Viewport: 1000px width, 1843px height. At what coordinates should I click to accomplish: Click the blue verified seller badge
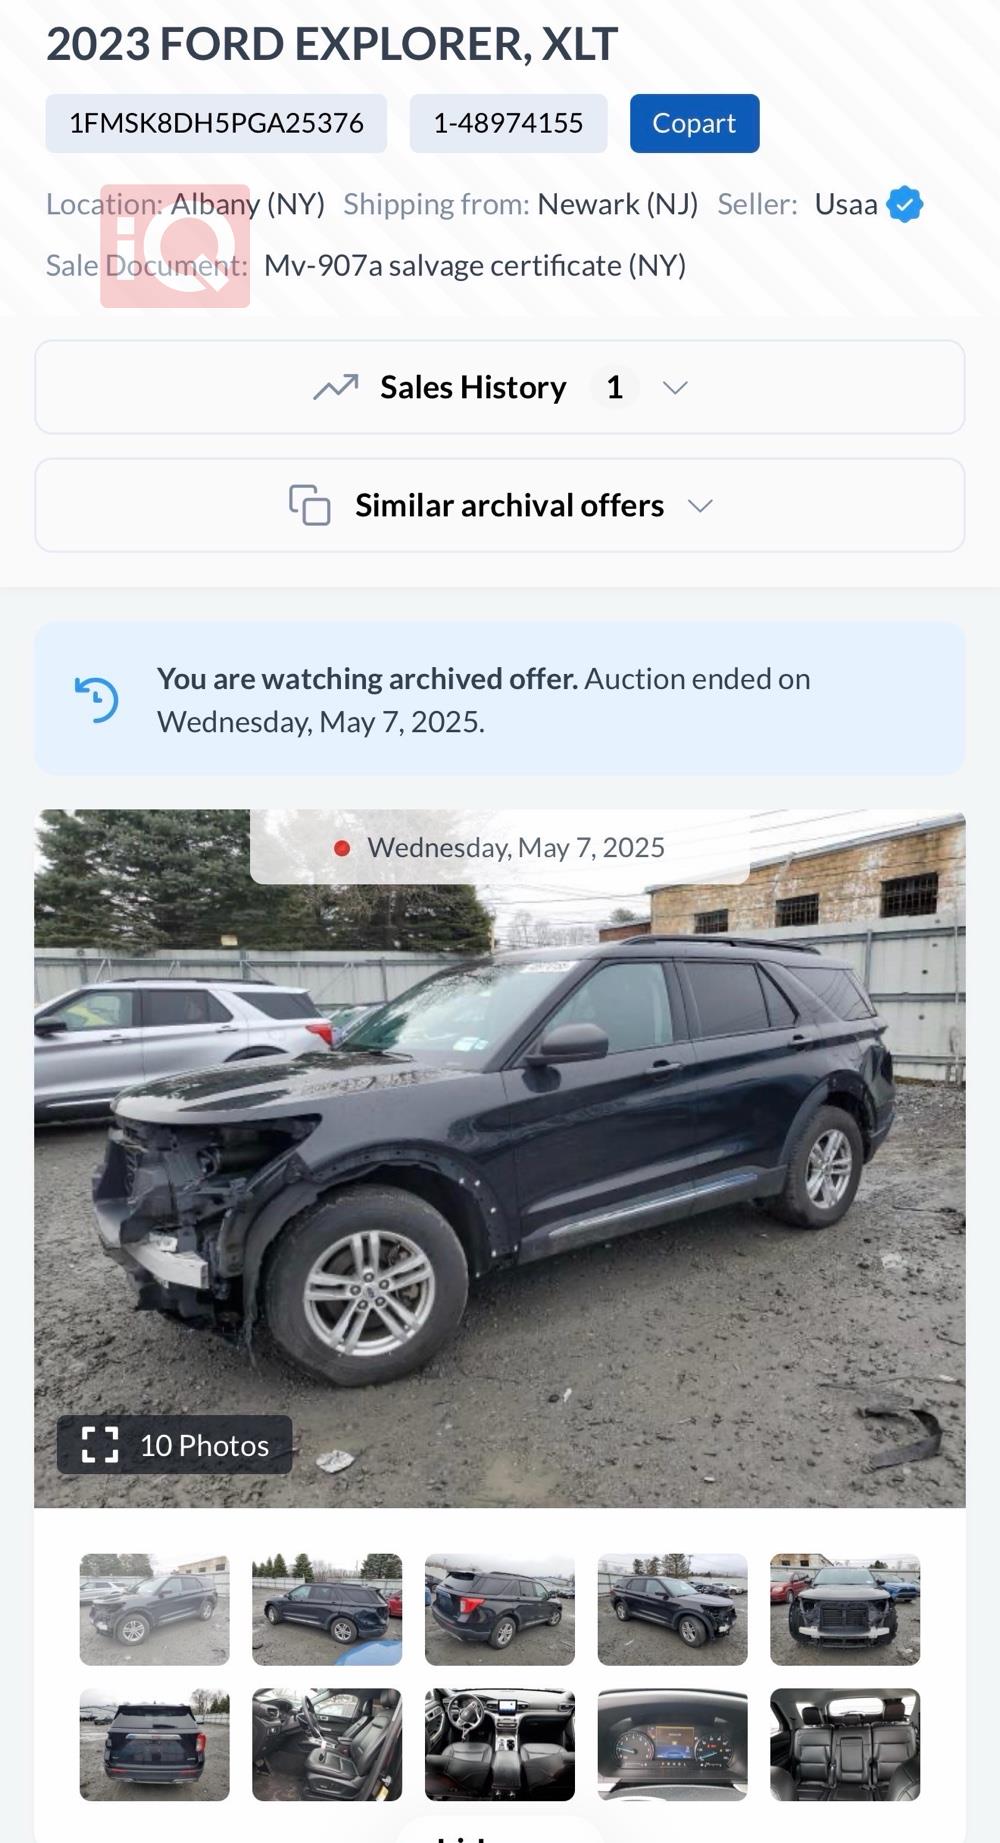click(905, 204)
